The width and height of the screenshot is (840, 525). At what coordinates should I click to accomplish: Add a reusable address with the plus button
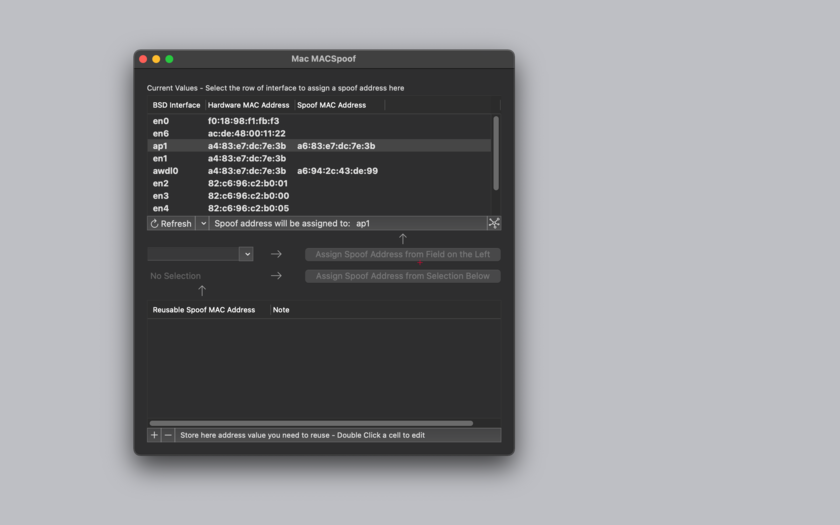coord(154,435)
